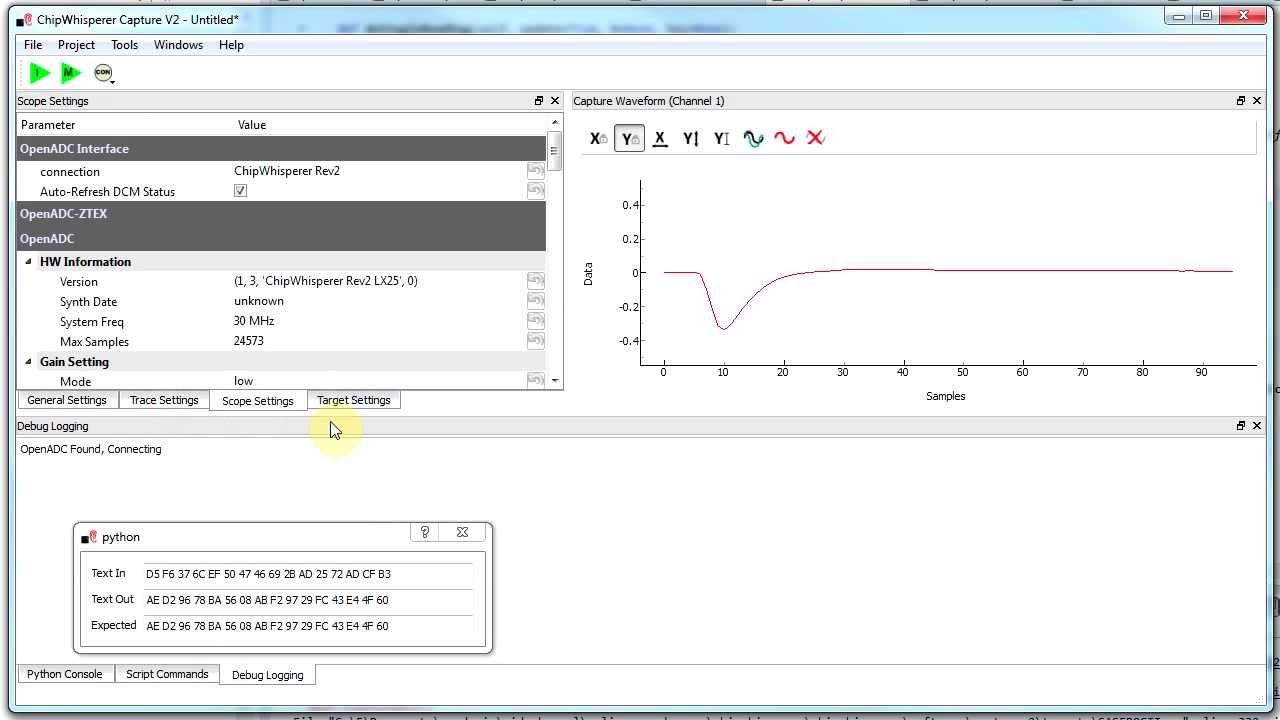Image resolution: width=1280 pixels, height=720 pixels.
Task: Open the Tools menu
Action: click(124, 45)
